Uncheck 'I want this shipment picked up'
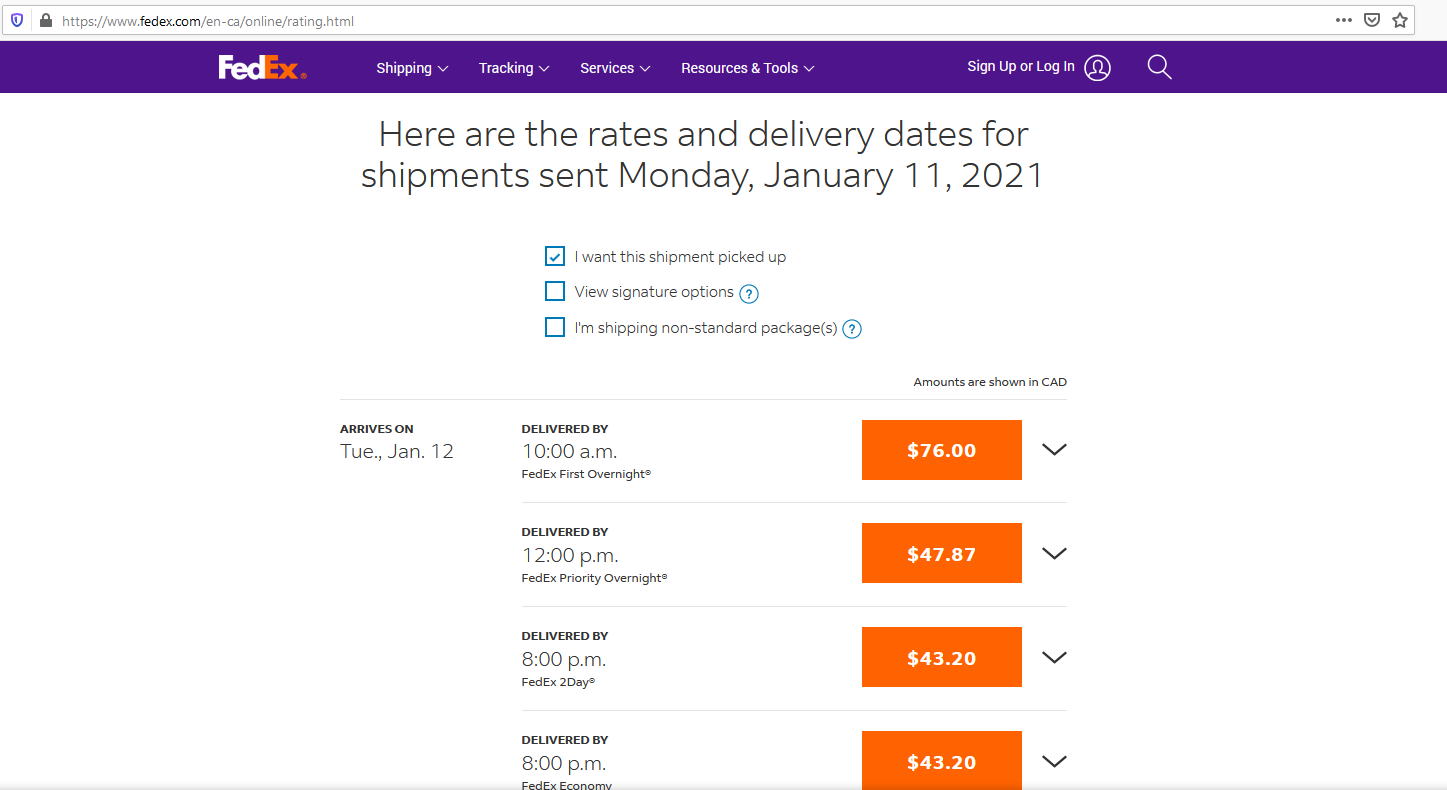 click(555, 256)
